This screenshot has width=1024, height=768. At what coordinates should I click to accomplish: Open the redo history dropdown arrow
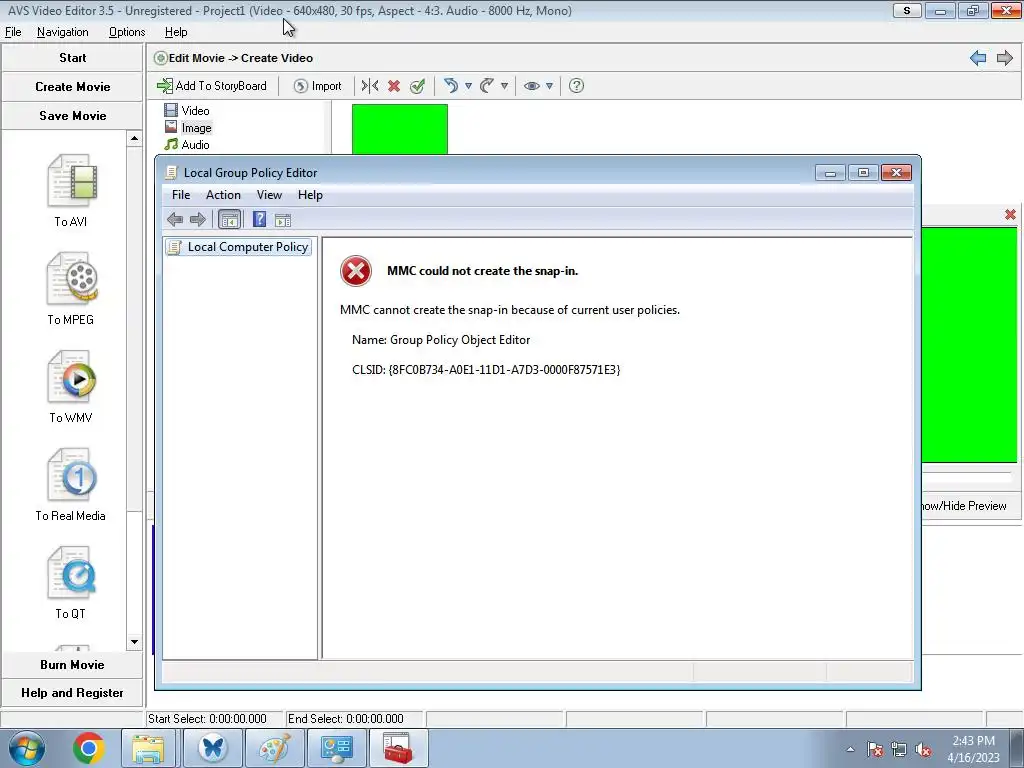point(504,86)
